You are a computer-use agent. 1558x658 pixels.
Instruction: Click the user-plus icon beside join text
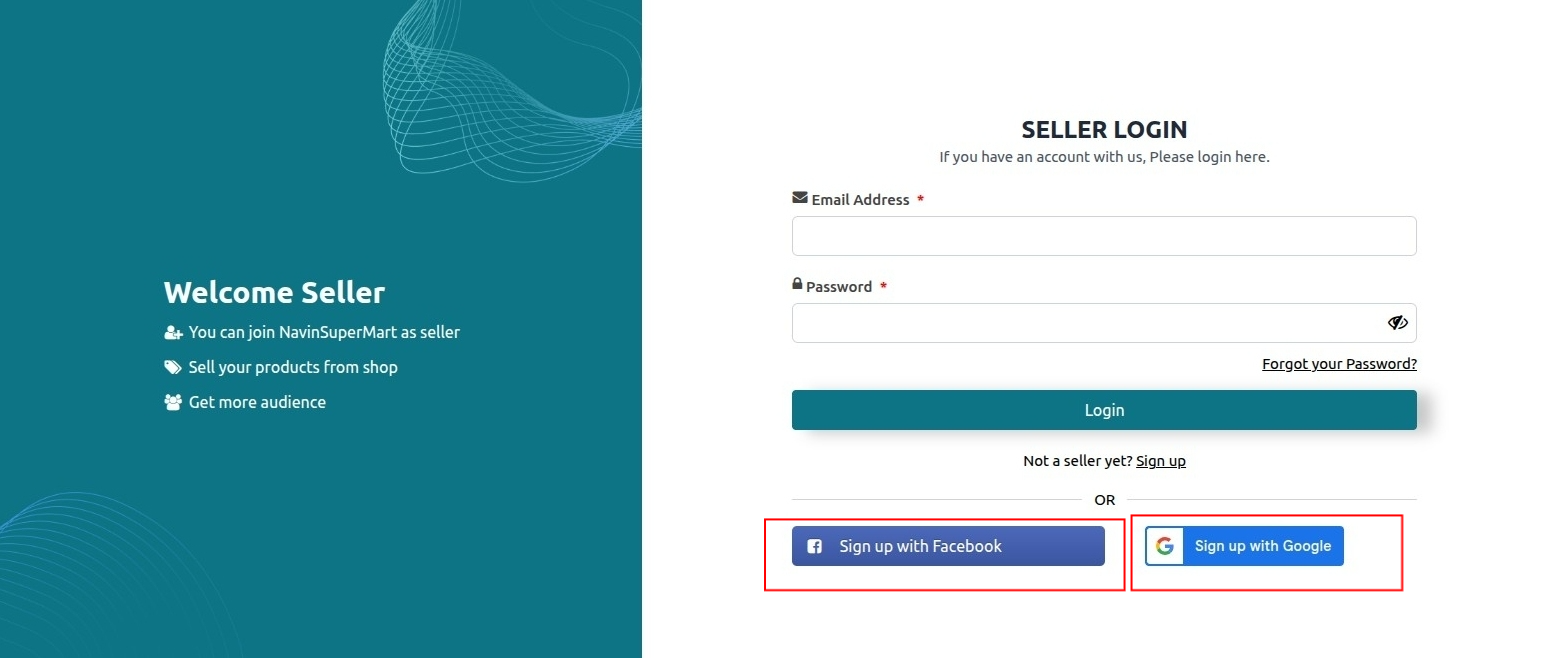(173, 332)
